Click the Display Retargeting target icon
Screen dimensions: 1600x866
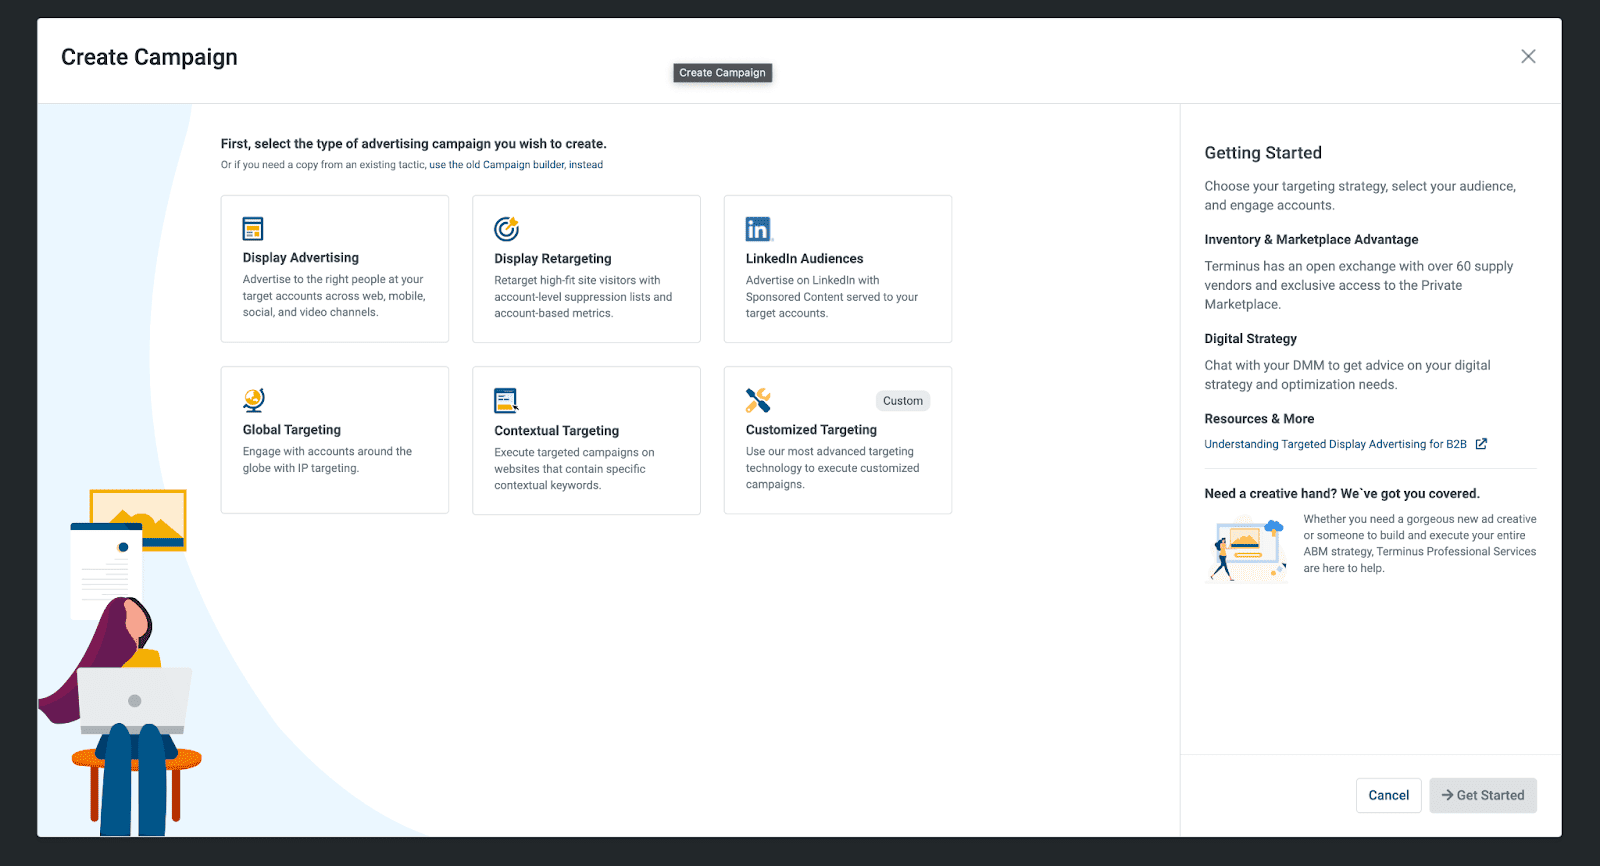506,229
